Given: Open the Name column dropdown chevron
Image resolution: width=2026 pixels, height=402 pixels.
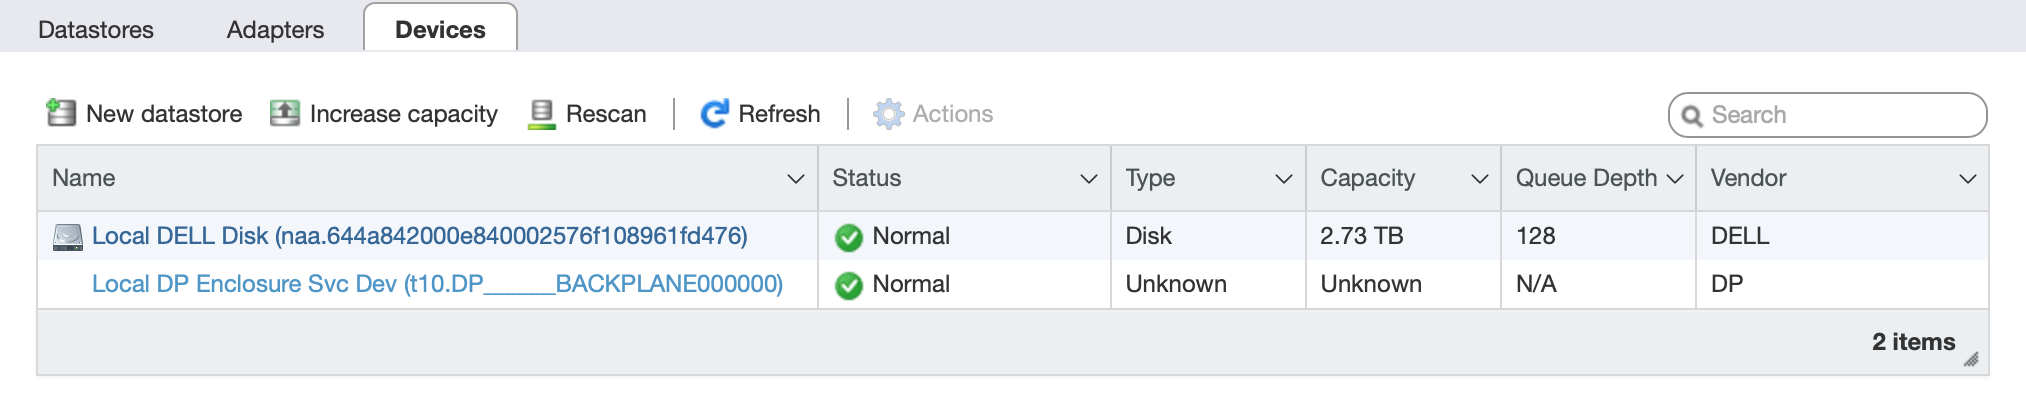Looking at the screenshot, I should 796,179.
